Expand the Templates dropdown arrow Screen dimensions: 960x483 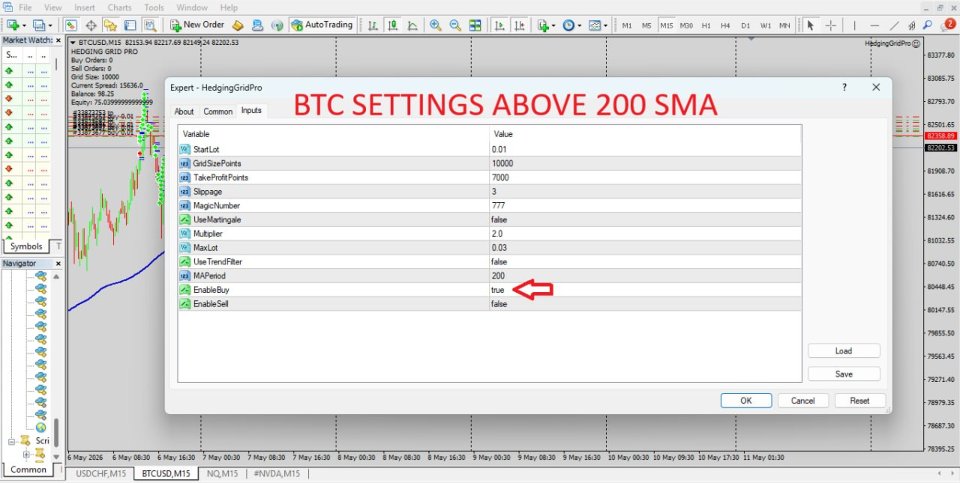(x=606, y=26)
